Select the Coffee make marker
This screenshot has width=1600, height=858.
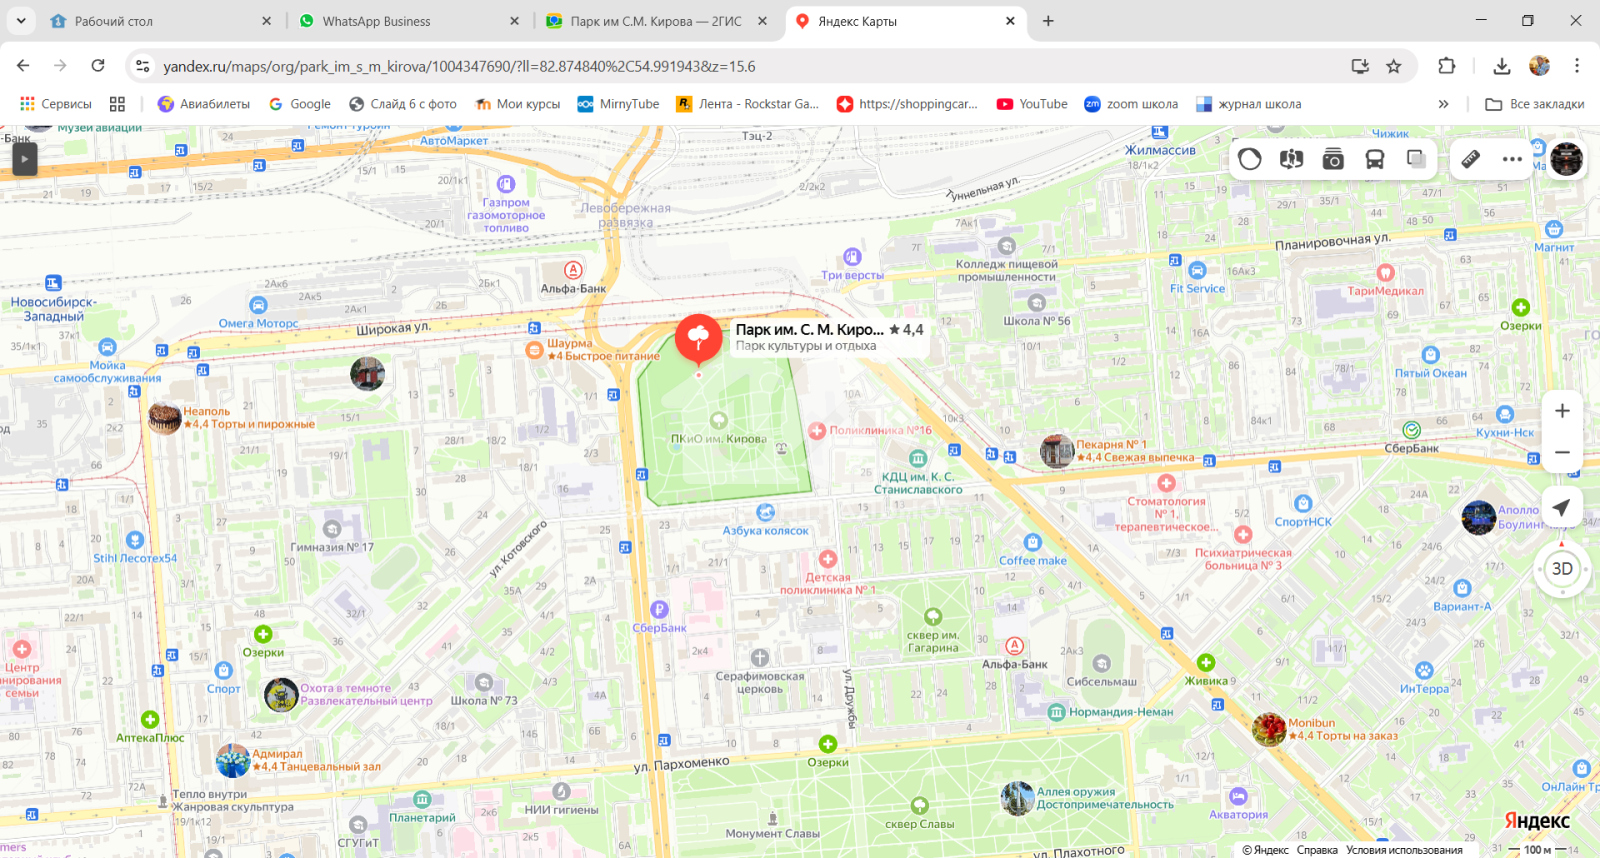click(x=1033, y=542)
